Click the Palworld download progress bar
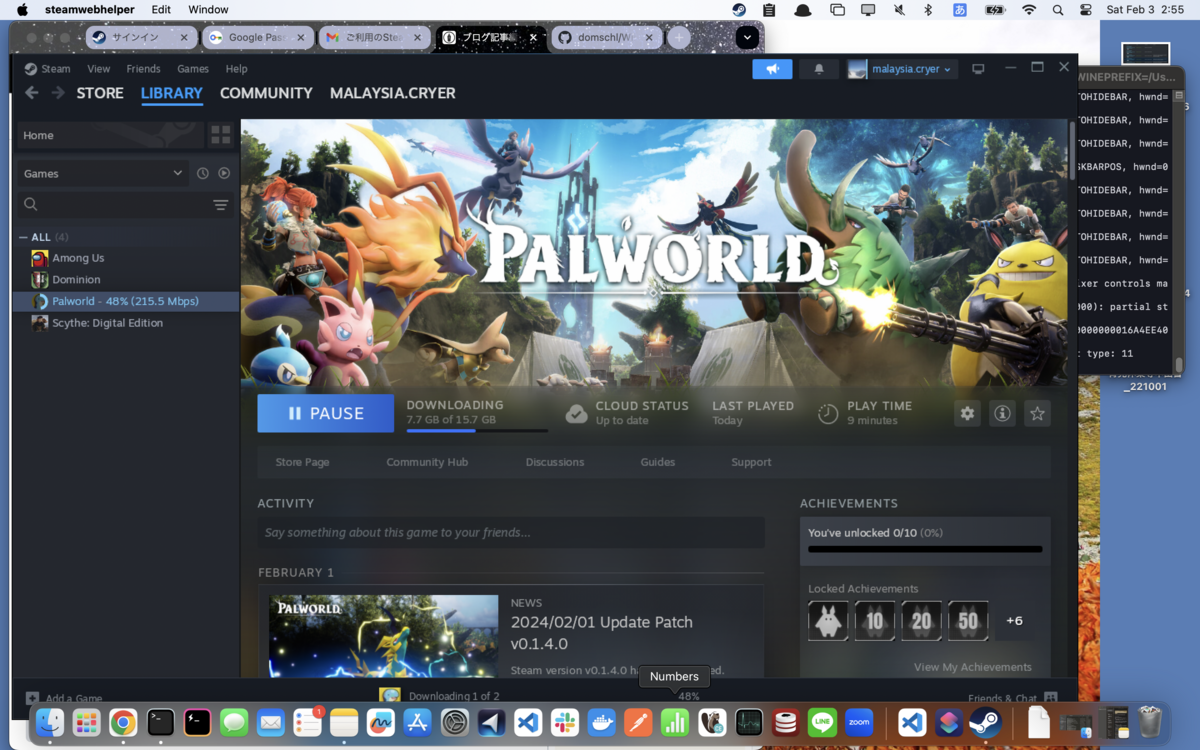Screen dimensions: 1200x750 (x=477, y=430)
